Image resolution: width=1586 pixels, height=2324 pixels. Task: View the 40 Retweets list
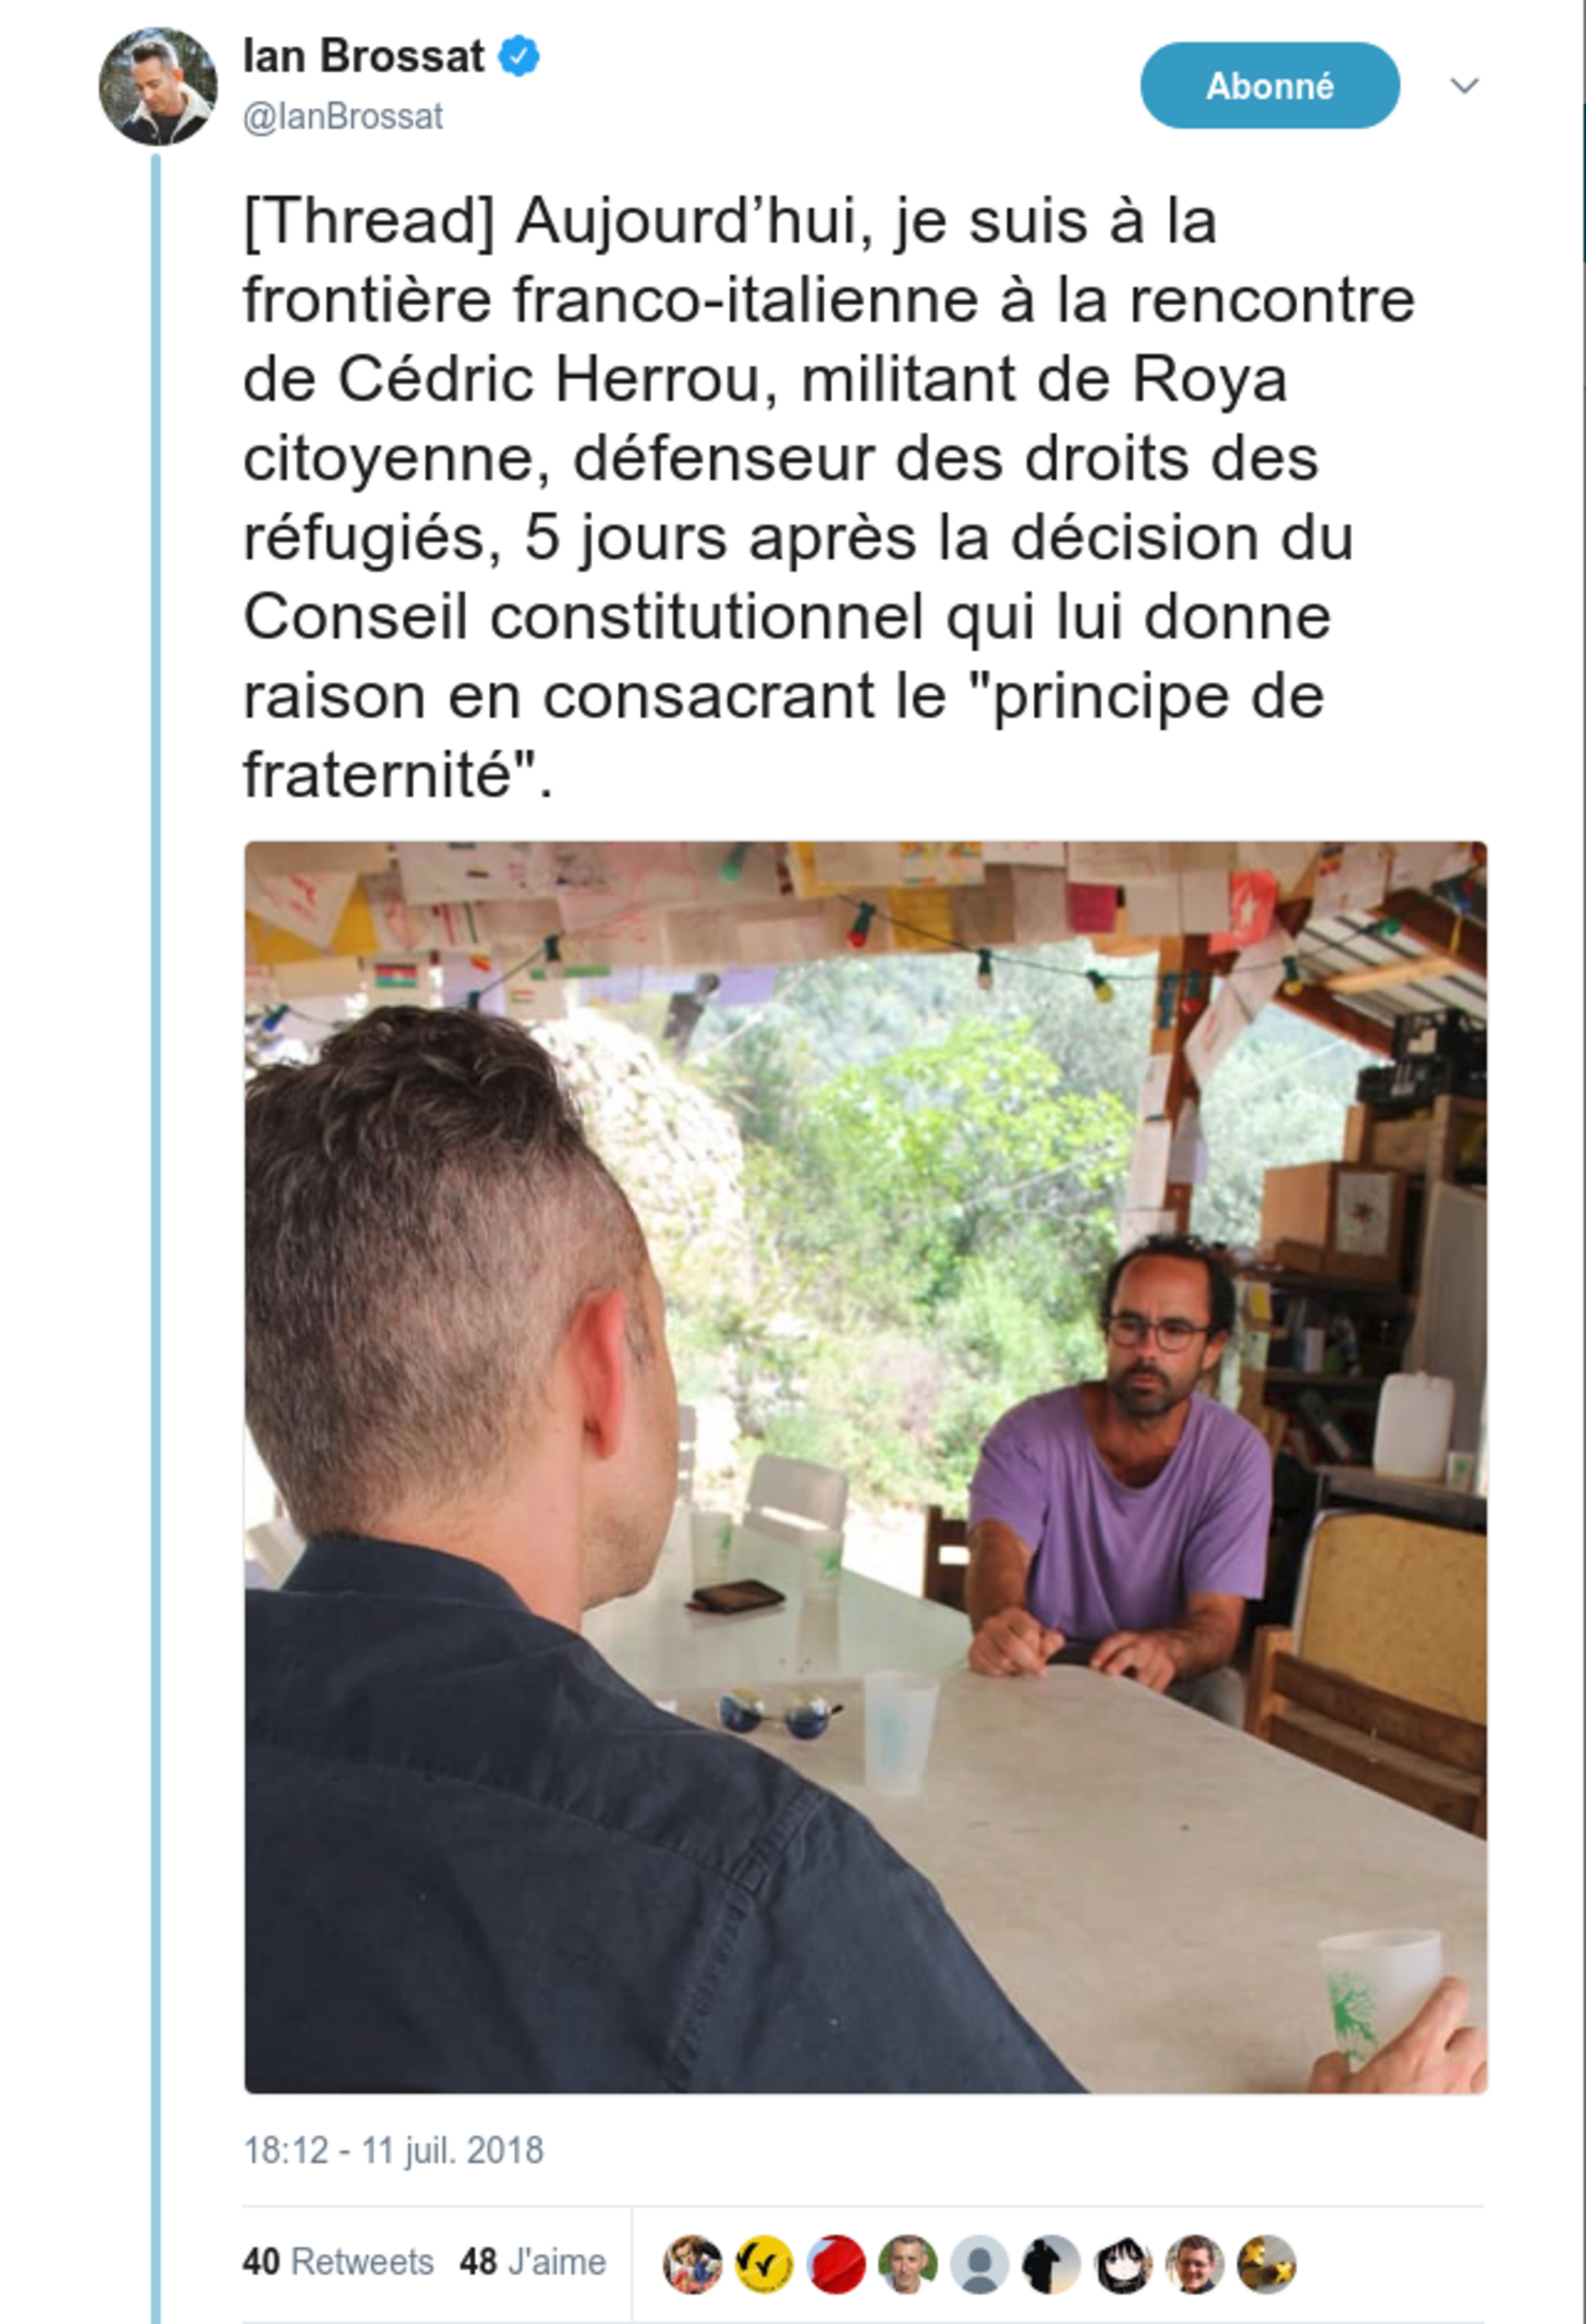tap(338, 2262)
